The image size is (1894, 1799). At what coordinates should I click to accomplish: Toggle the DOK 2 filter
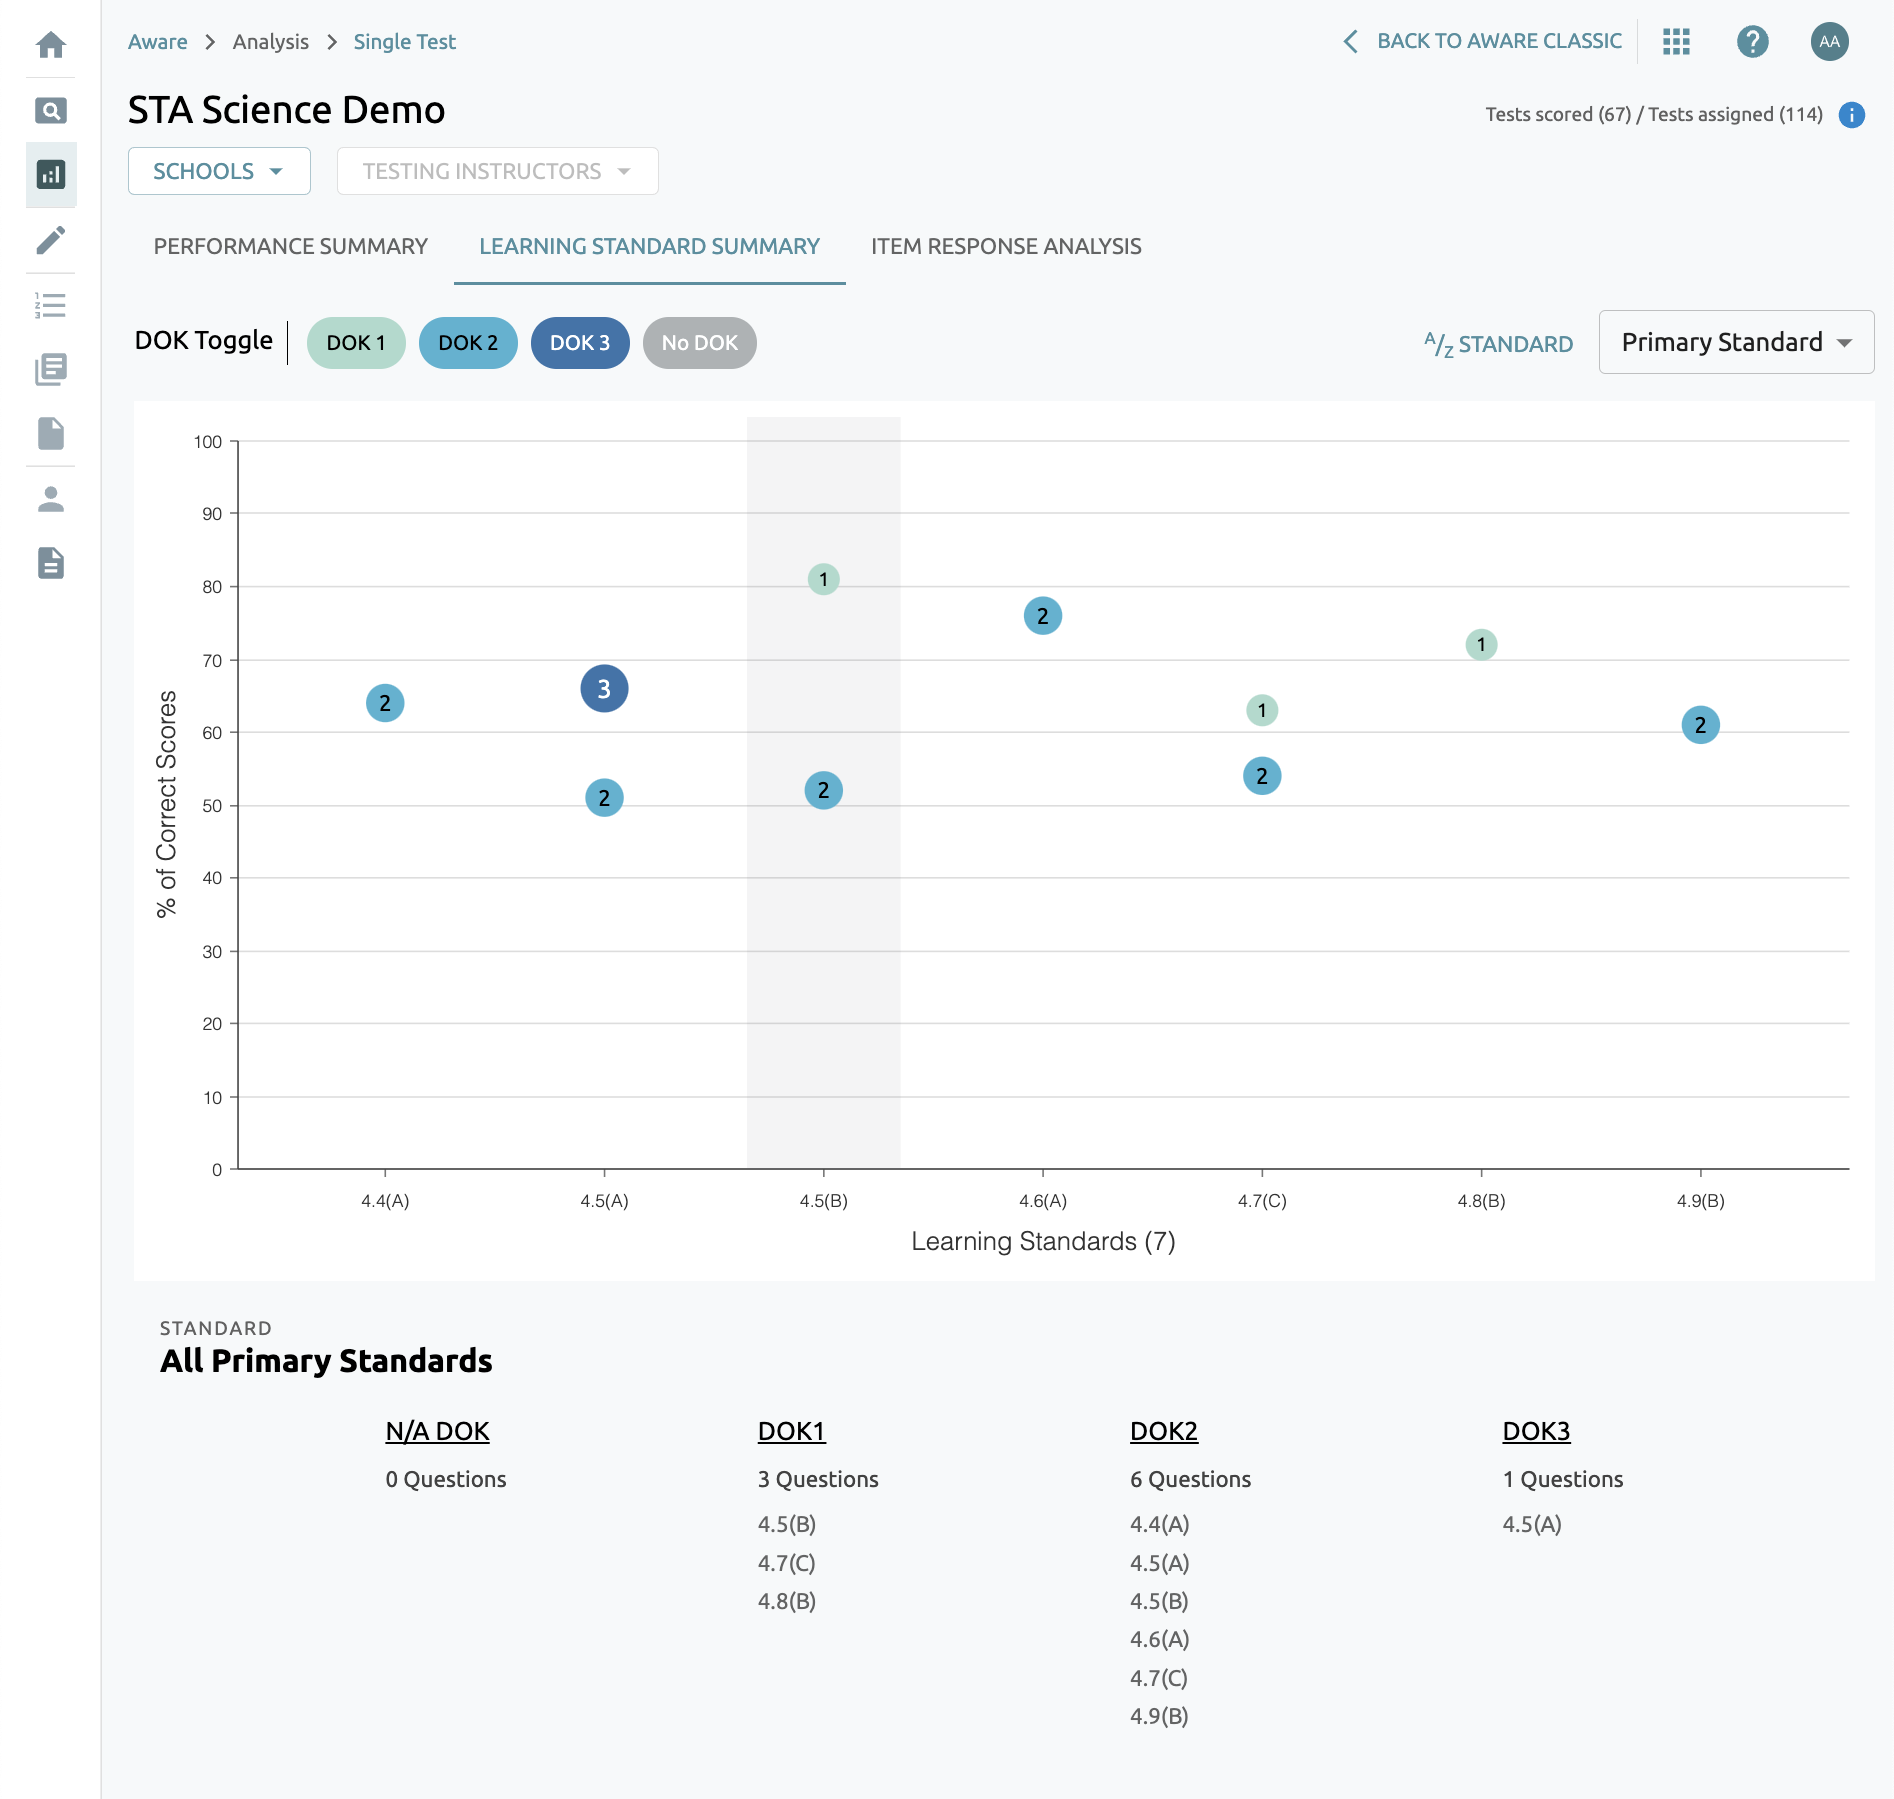(x=468, y=343)
